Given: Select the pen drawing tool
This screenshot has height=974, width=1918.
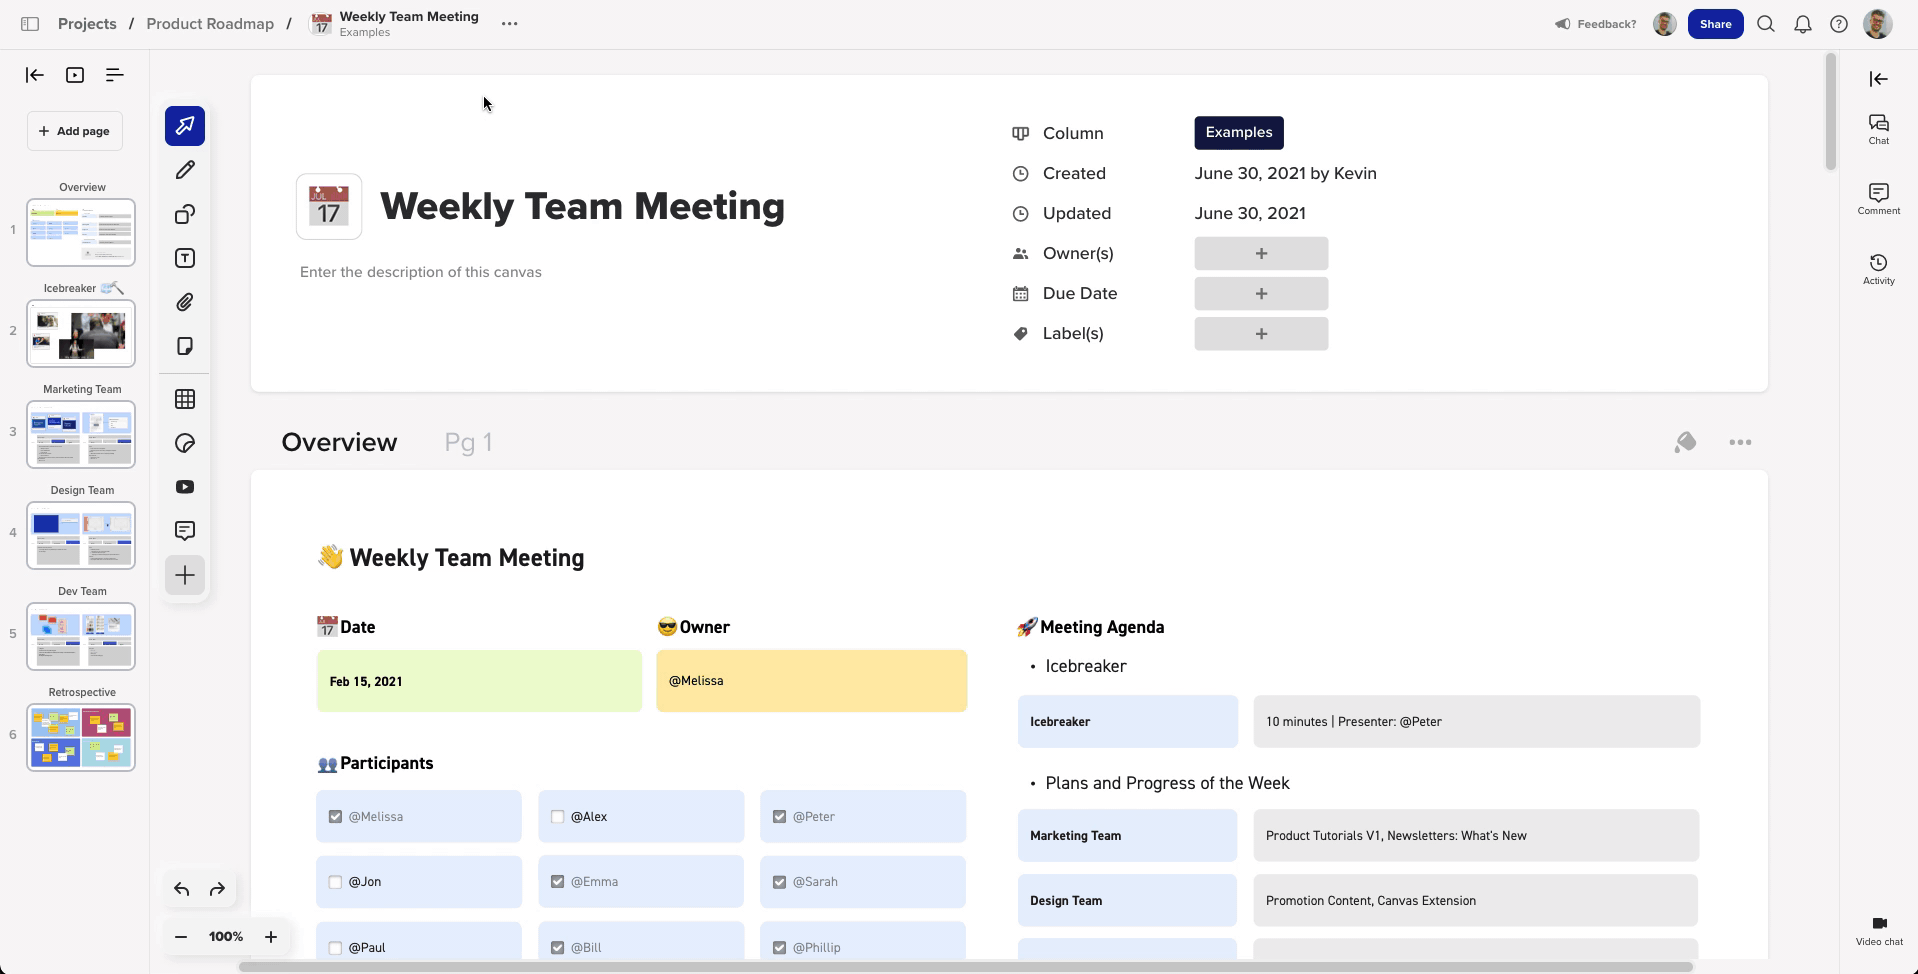Looking at the screenshot, I should [185, 170].
